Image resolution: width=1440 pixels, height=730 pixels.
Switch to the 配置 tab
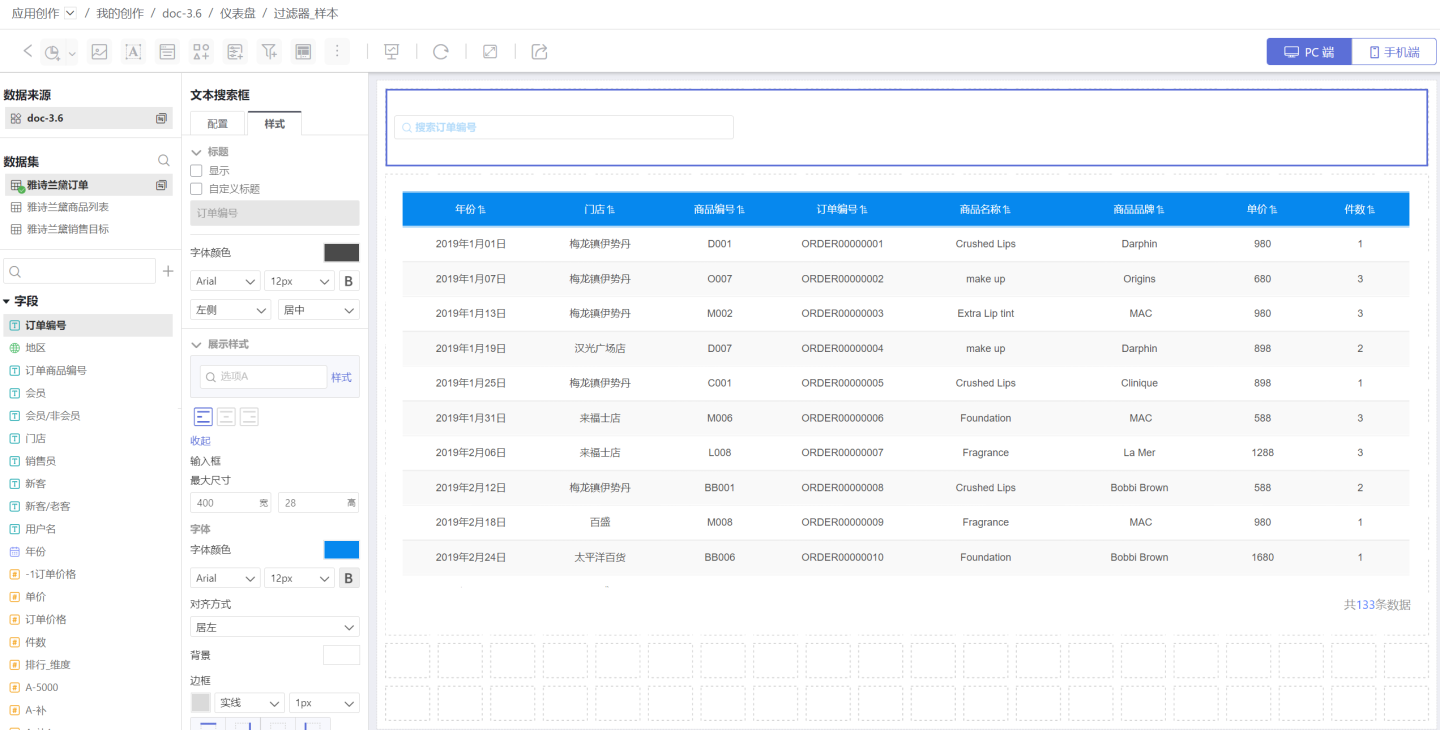(218, 124)
